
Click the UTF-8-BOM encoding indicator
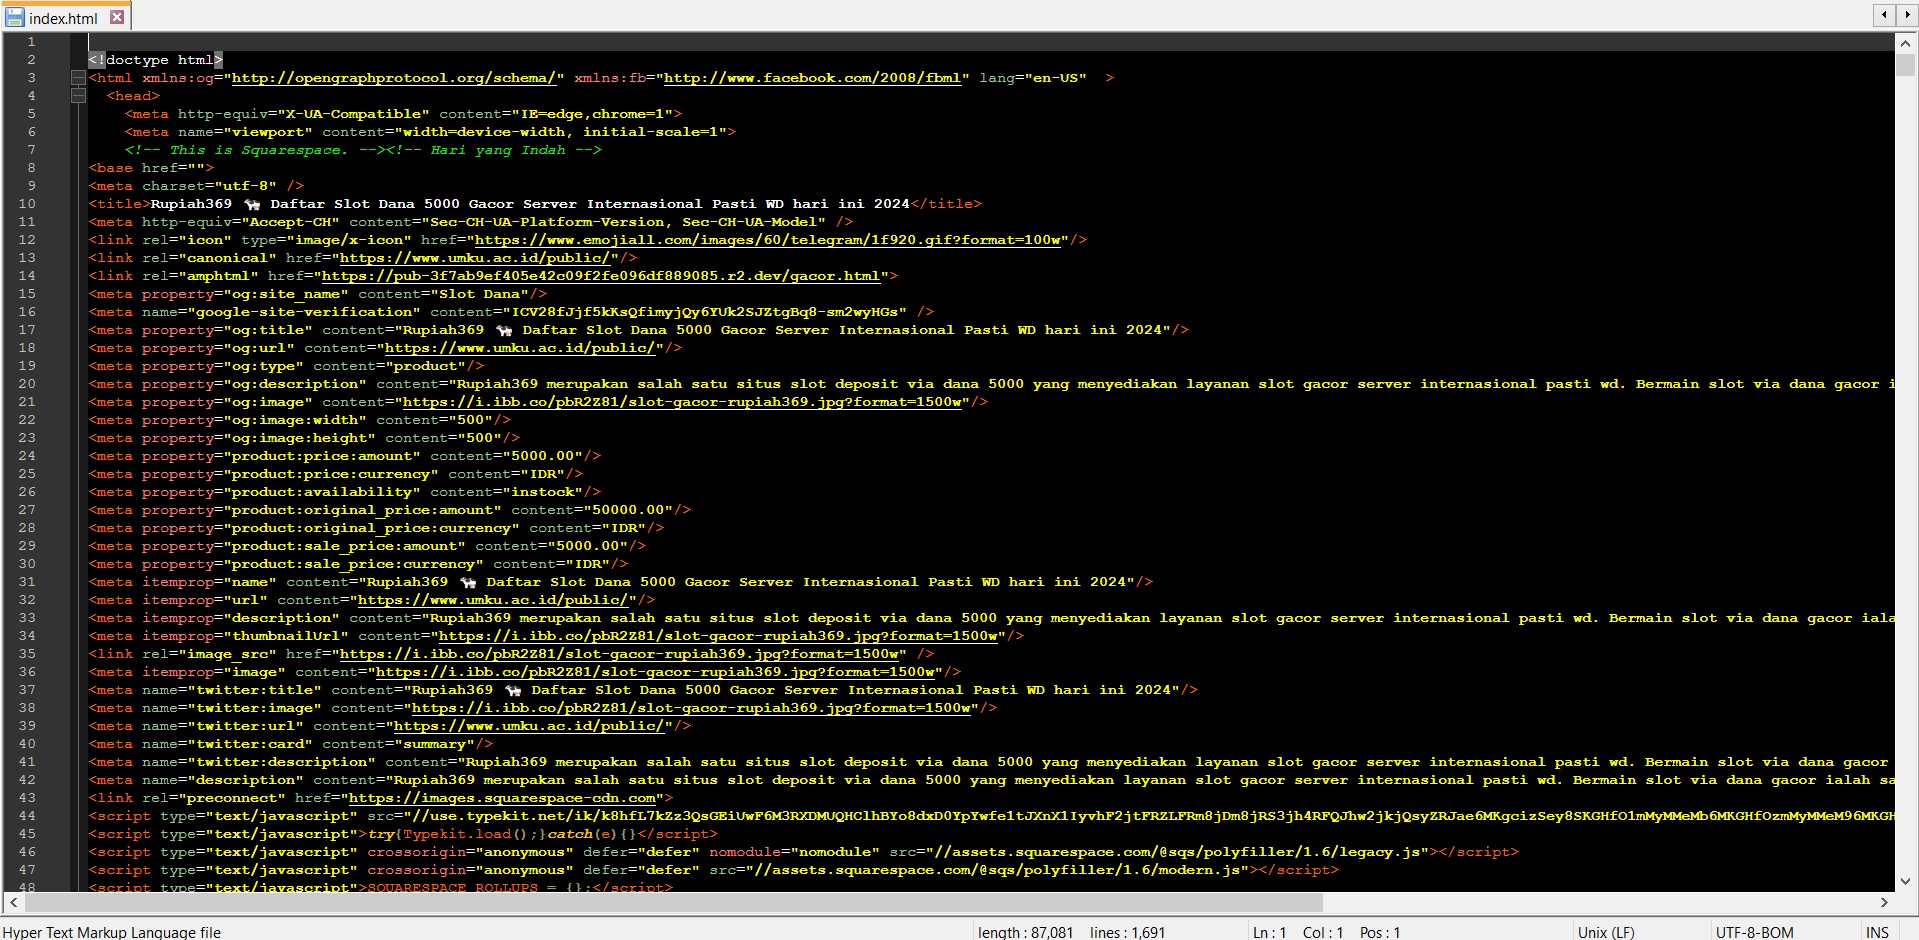tap(1755, 932)
